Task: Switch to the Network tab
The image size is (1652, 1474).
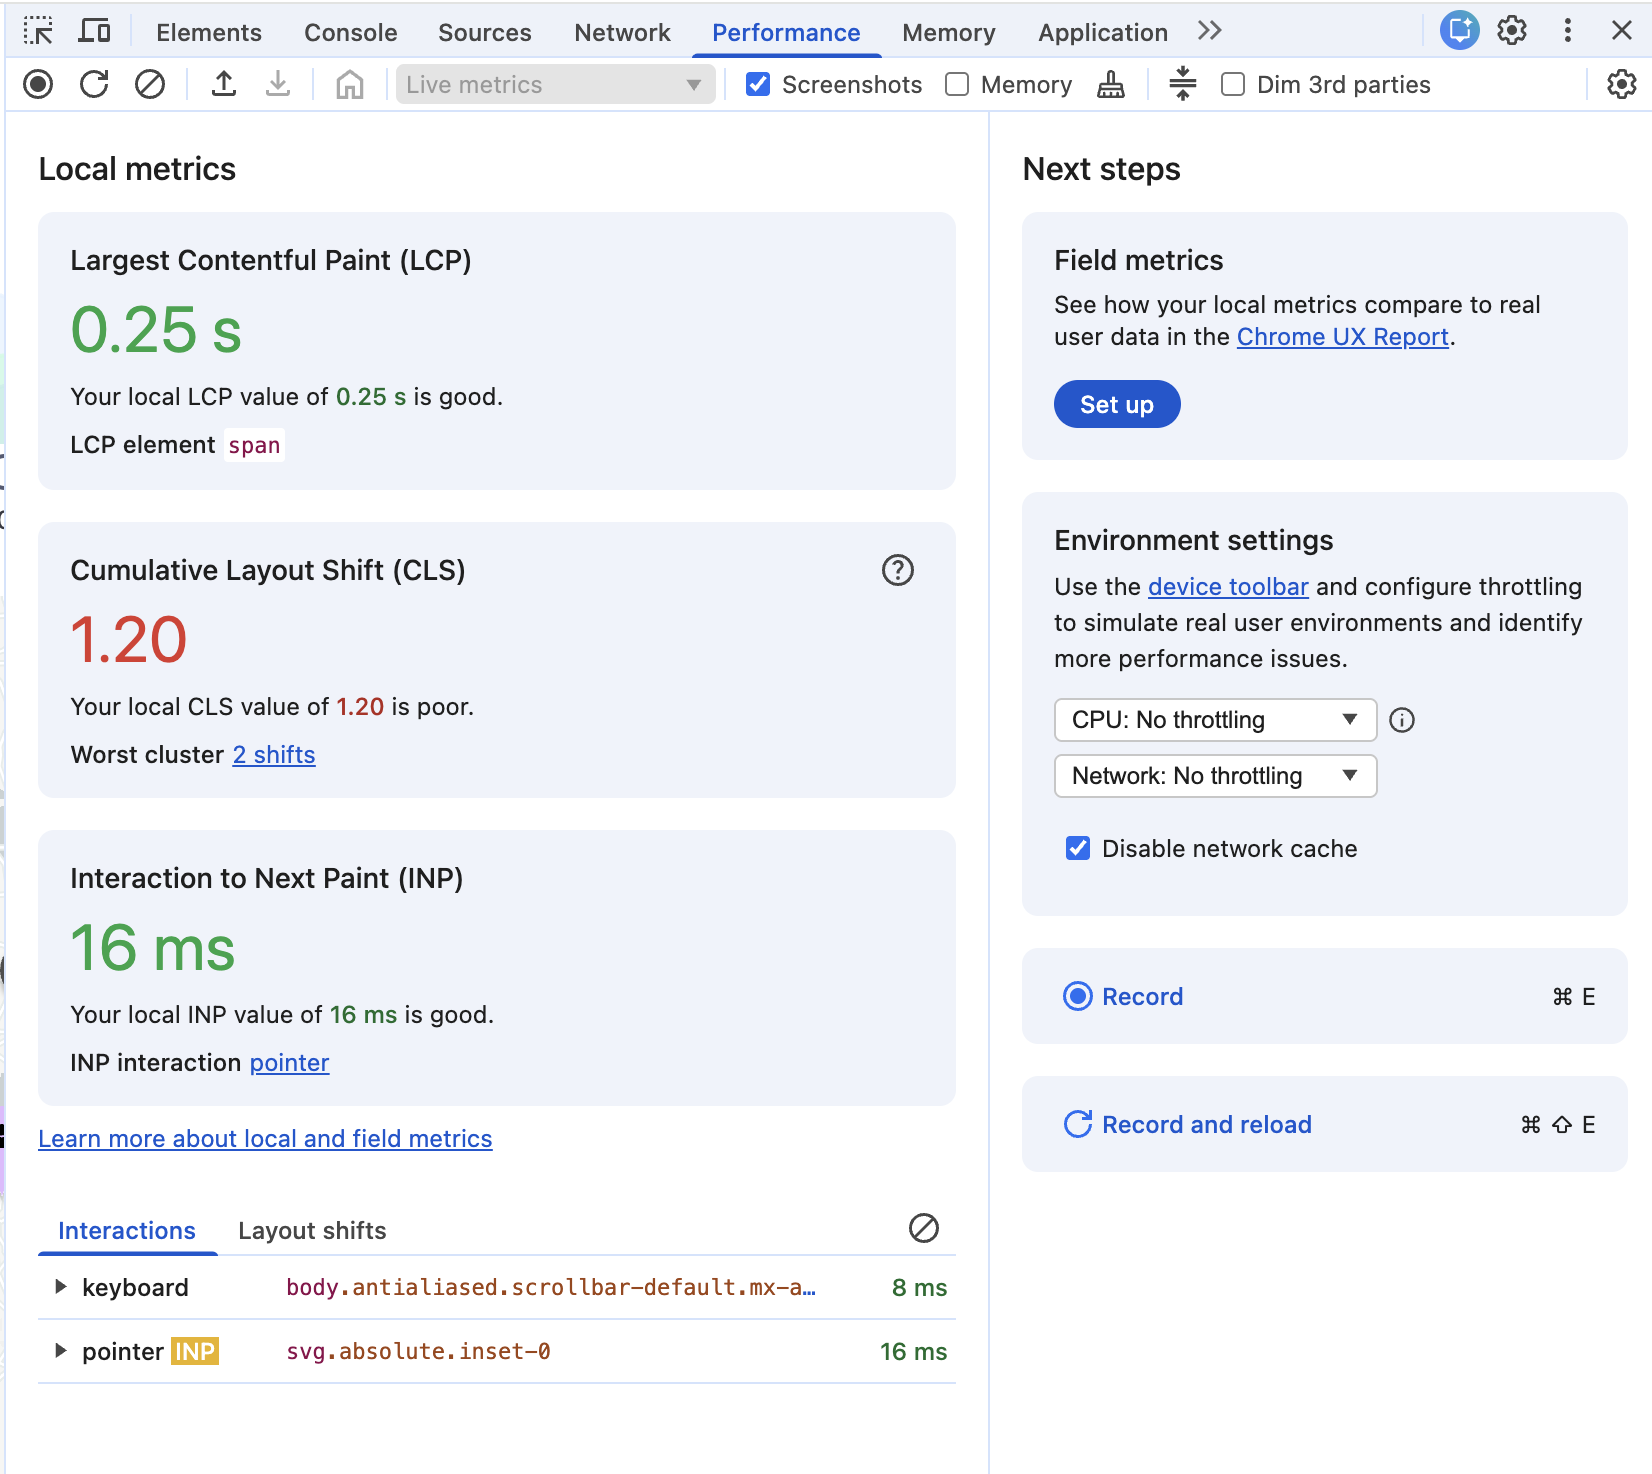Action: pyautogui.click(x=622, y=33)
